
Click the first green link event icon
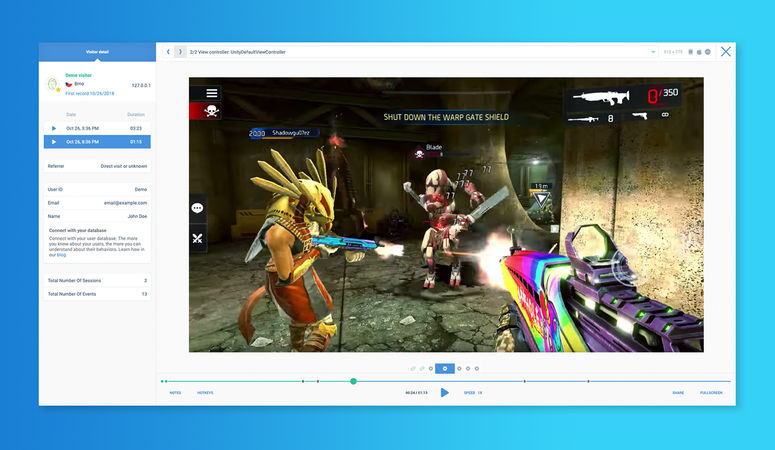(413, 368)
